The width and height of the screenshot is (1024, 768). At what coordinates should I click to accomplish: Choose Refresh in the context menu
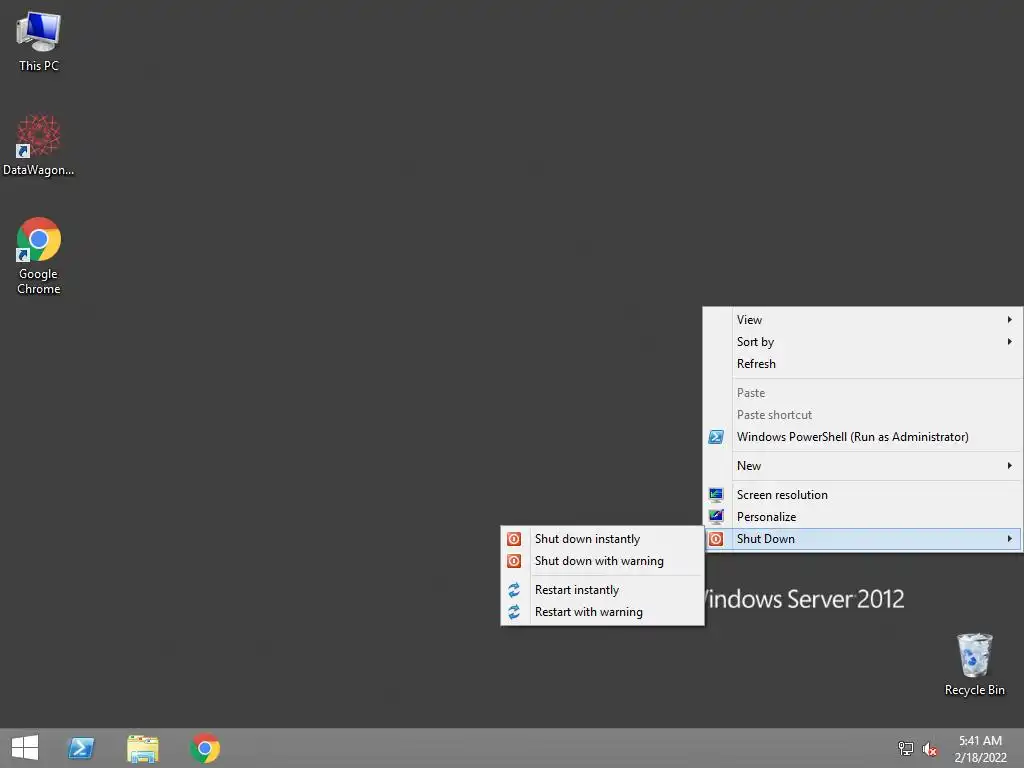(862, 364)
